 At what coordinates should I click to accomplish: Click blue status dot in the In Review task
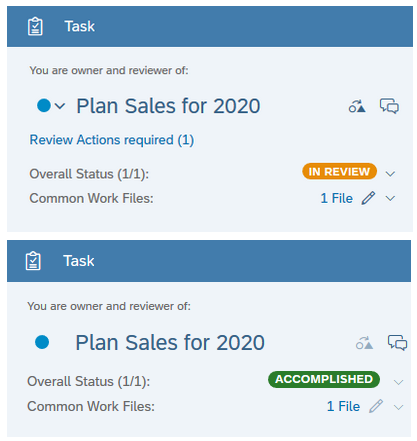(44, 106)
